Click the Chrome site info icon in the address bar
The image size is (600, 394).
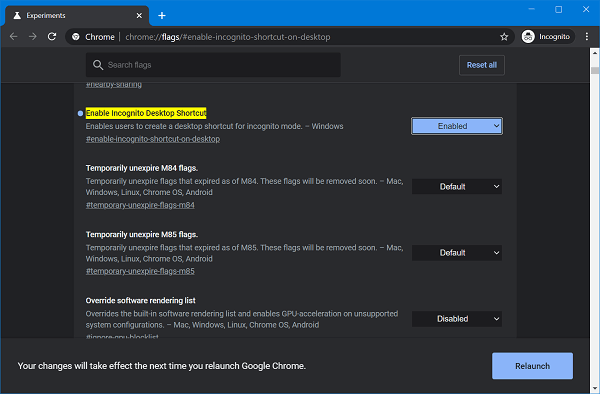pos(76,37)
